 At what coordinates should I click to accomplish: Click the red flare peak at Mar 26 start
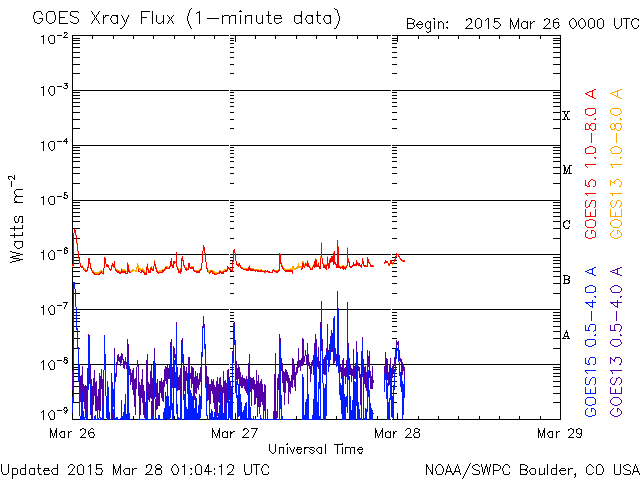click(x=75, y=232)
